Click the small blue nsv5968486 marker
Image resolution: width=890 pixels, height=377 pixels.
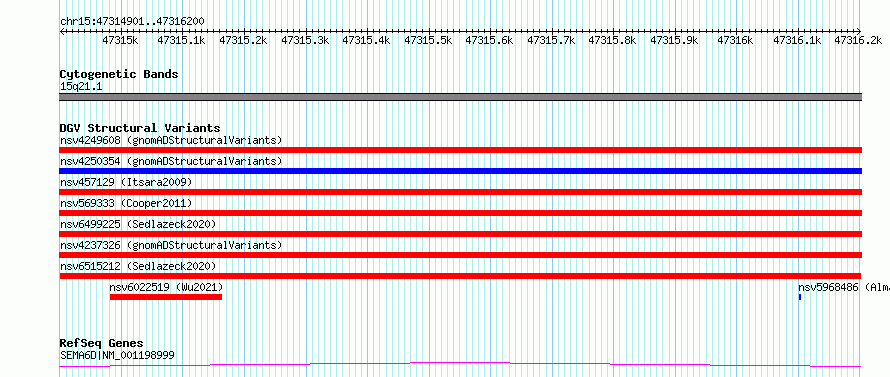coord(800,297)
